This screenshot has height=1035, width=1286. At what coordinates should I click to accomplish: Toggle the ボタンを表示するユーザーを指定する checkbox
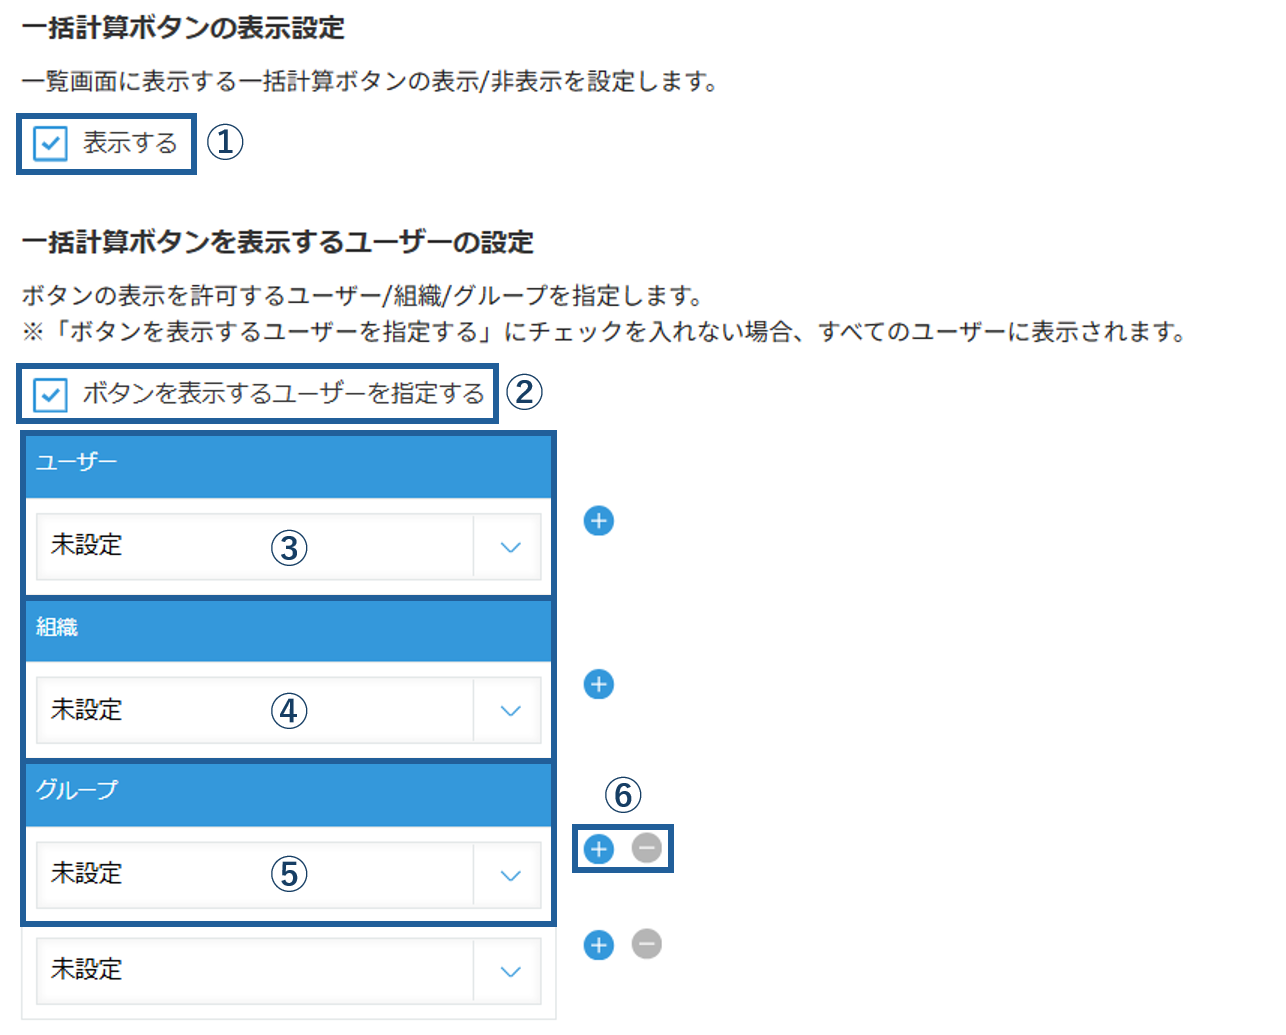click(50, 395)
